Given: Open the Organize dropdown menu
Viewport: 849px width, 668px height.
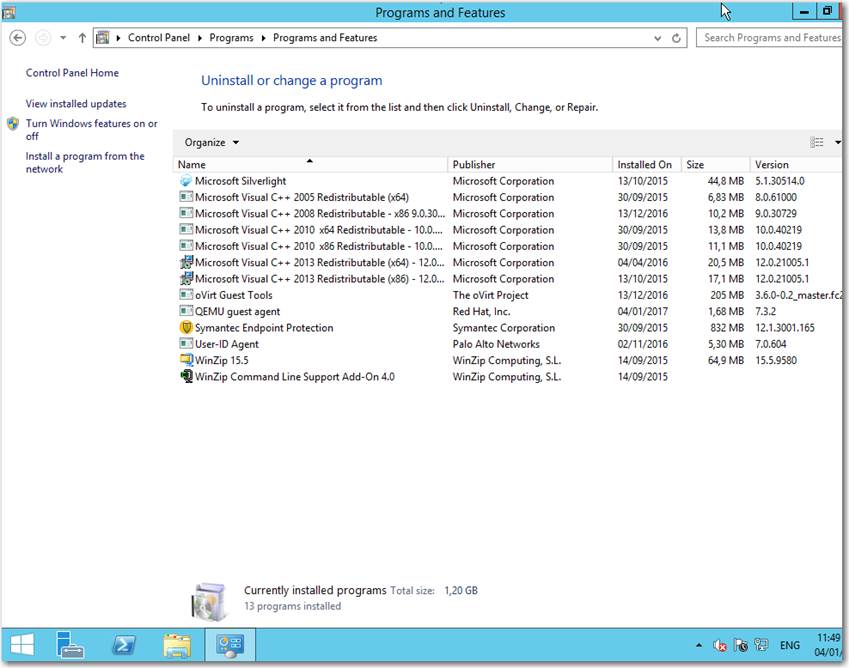Looking at the screenshot, I should [x=211, y=142].
